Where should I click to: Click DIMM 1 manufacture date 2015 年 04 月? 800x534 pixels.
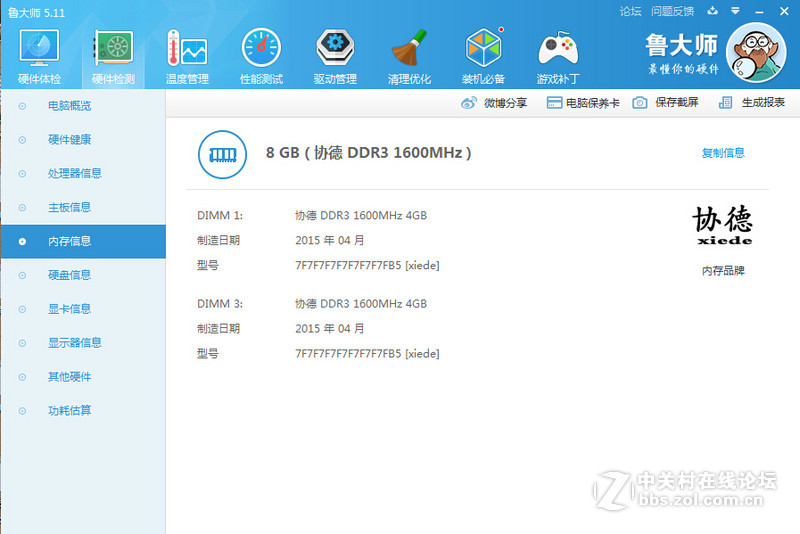pos(330,240)
